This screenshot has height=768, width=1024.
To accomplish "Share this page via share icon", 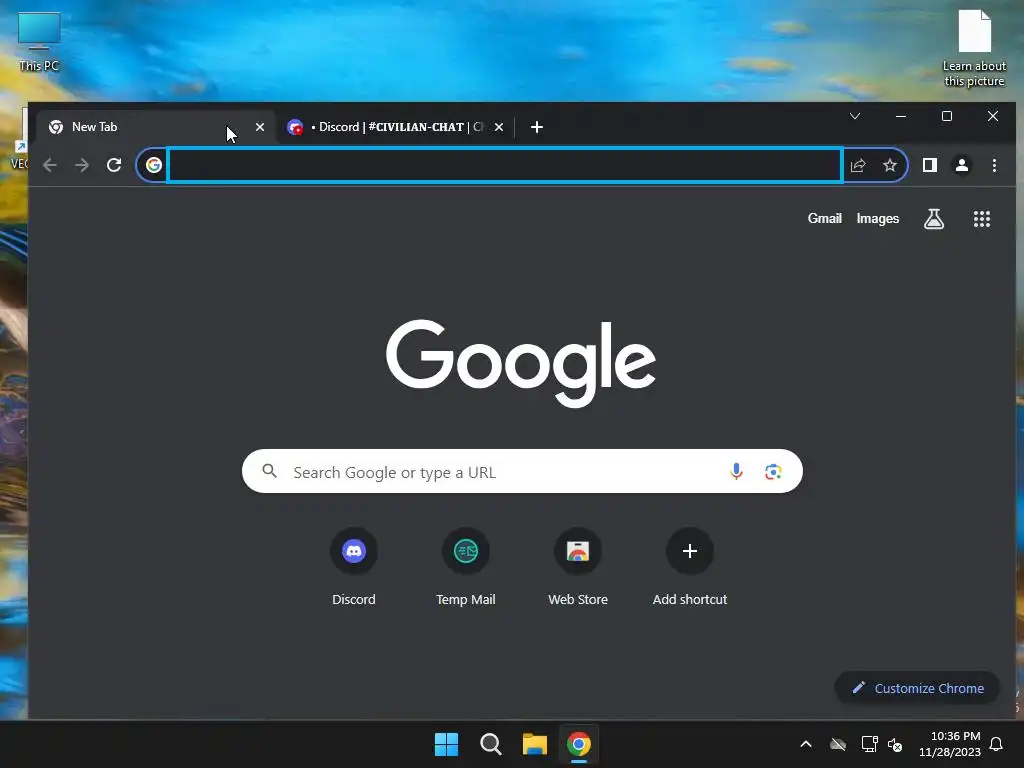I will [x=858, y=165].
